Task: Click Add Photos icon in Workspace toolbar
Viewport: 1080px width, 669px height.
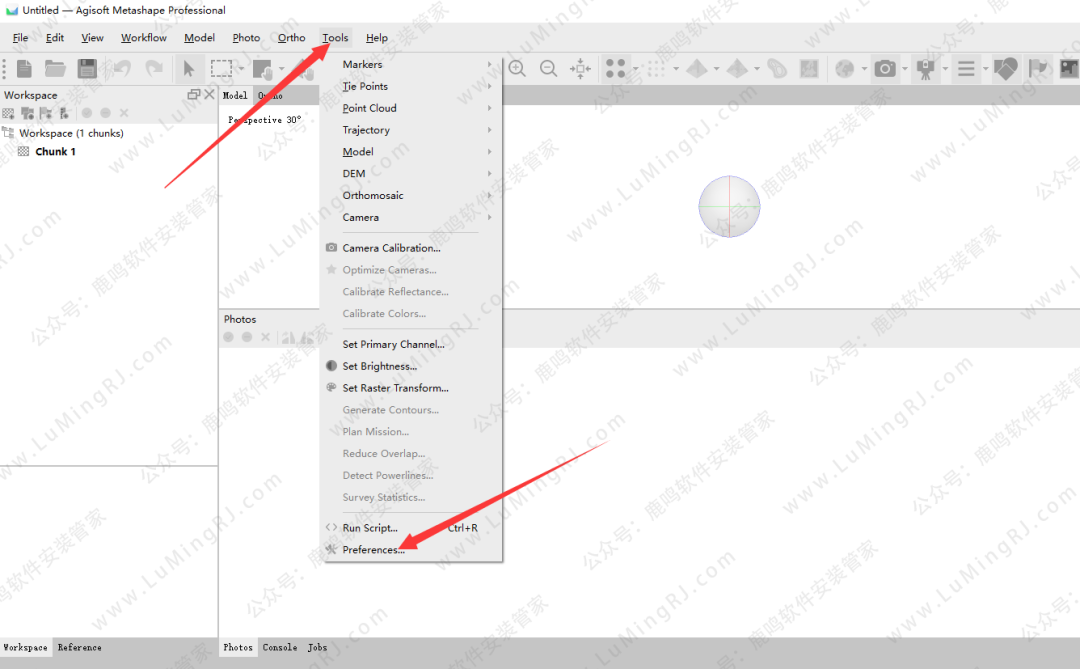Action: (28, 113)
